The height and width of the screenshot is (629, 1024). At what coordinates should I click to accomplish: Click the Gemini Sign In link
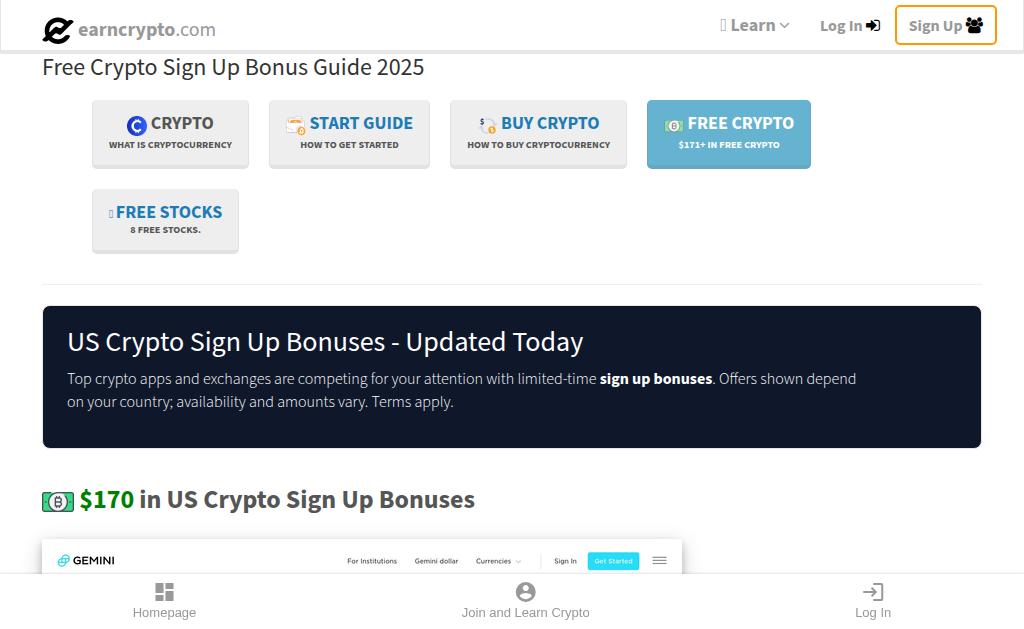coord(565,561)
